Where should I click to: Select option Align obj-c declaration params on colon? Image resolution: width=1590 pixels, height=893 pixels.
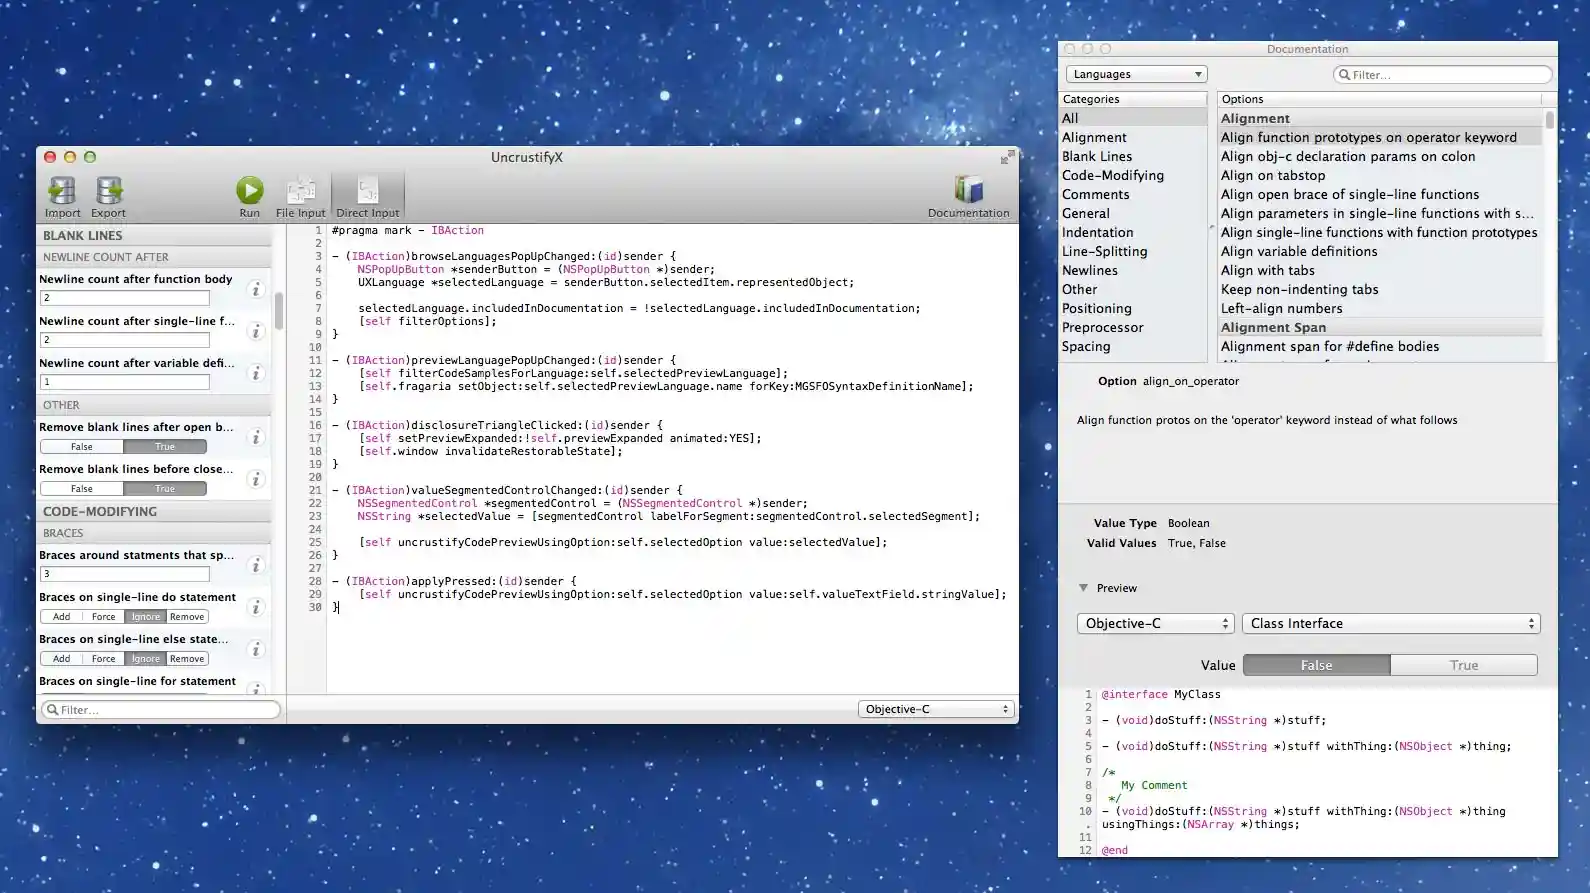point(1380,156)
